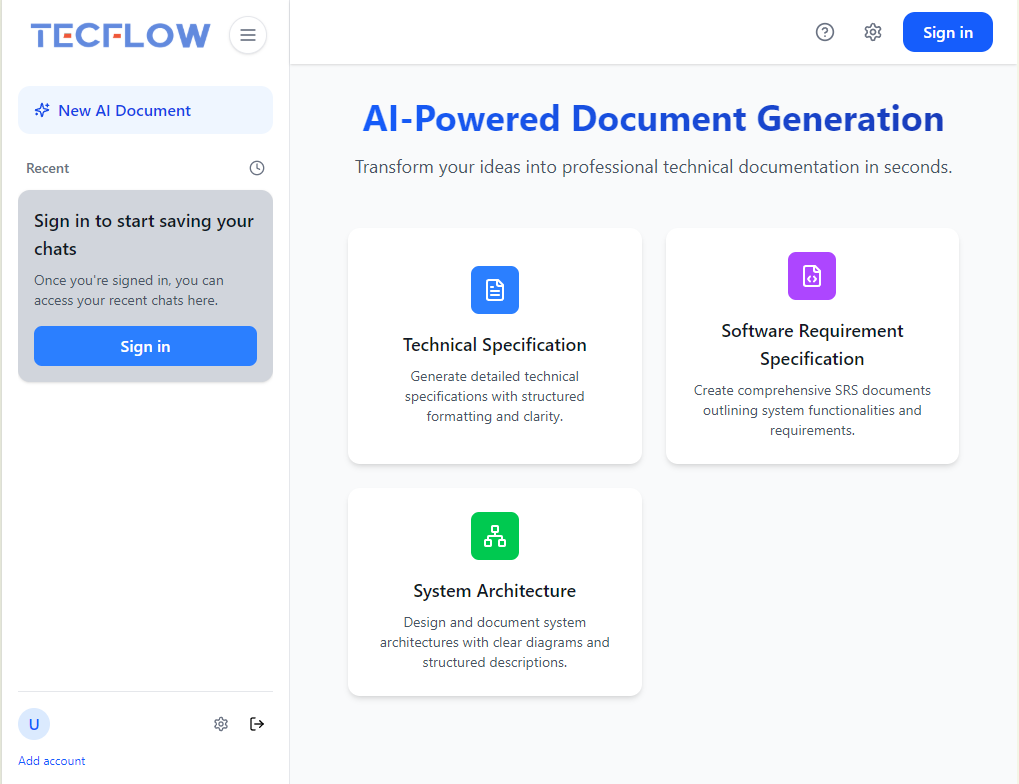Start a New AI Document
The height and width of the screenshot is (784, 1019).
coord(145,111)
